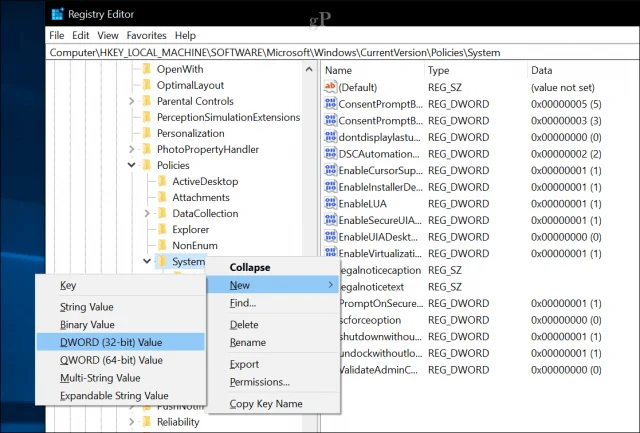Screen dimensions: 640x433
Task: Collapse the System key arrow
Action: (x=147, y=261)
